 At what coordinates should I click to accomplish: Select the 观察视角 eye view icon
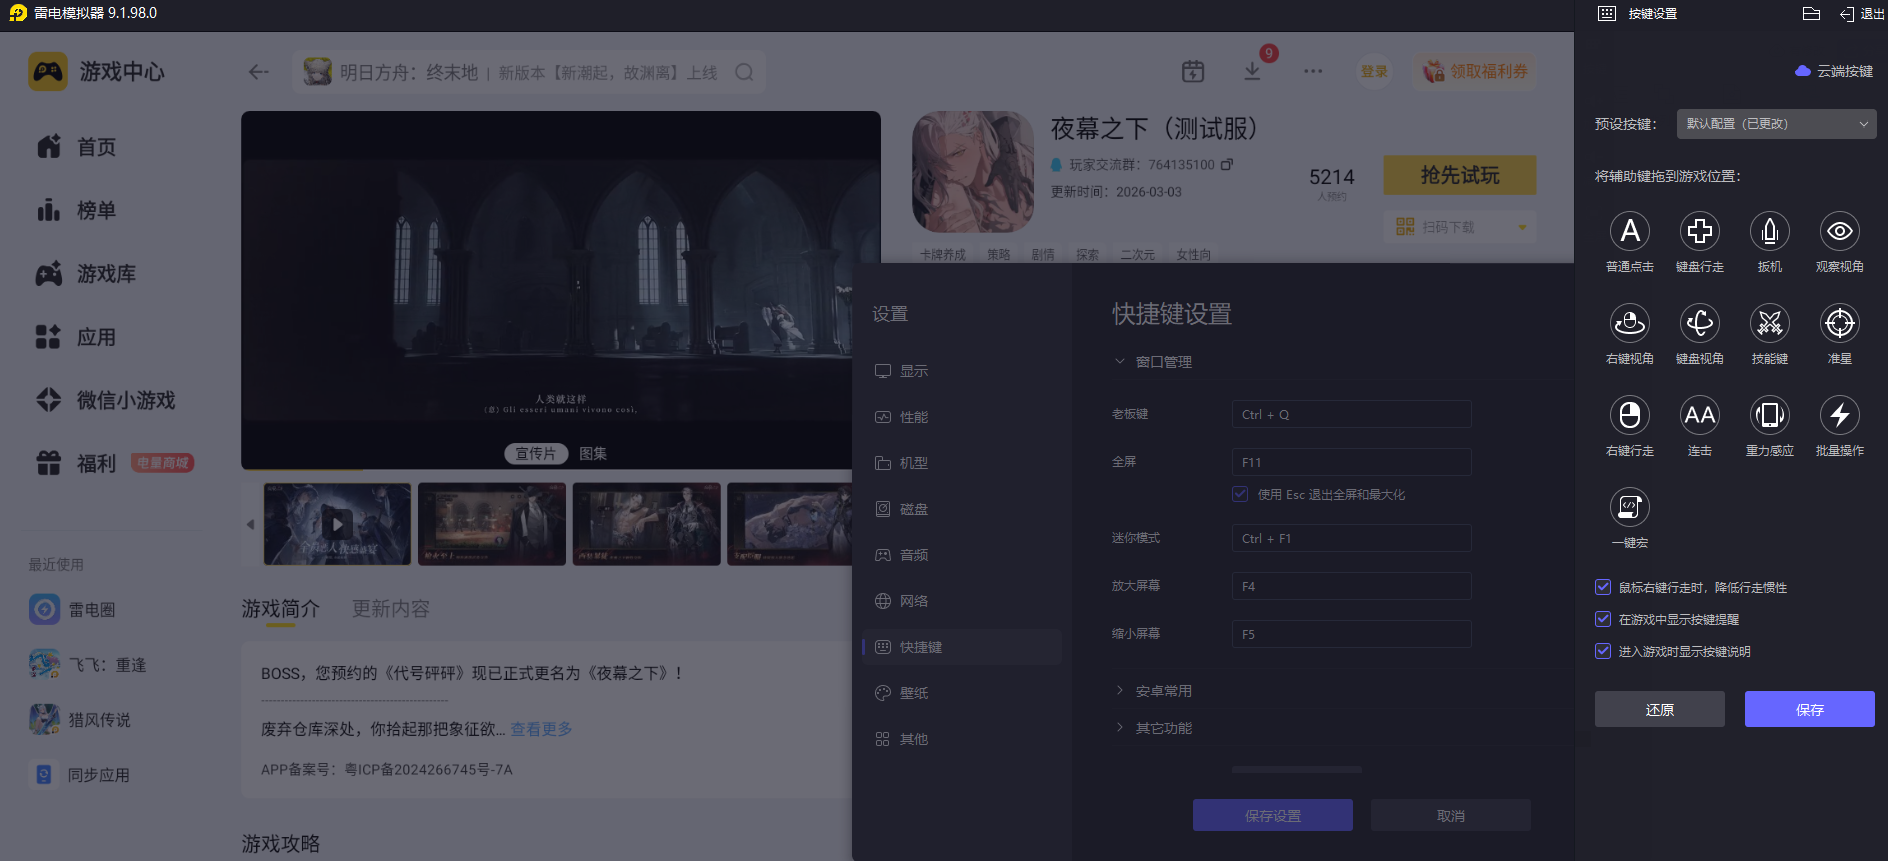coord(1840,231)
